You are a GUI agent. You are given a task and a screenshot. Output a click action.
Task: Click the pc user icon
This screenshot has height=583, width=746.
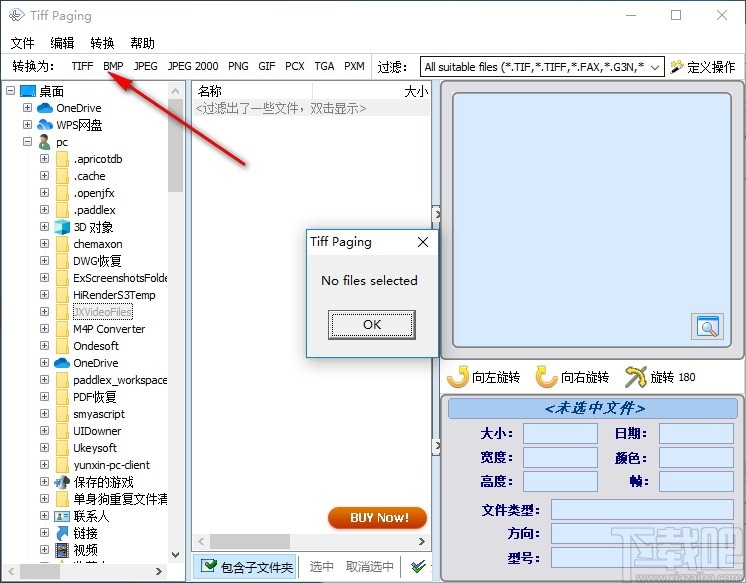(x=45, y=142)
